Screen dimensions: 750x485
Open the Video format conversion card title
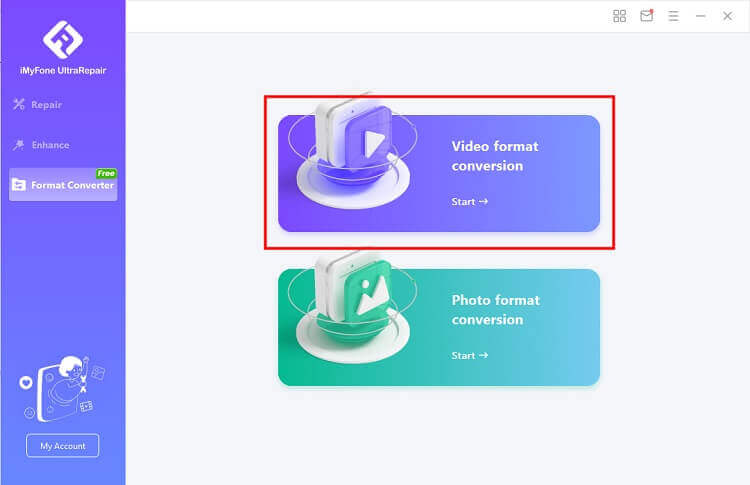click(494, 156)
